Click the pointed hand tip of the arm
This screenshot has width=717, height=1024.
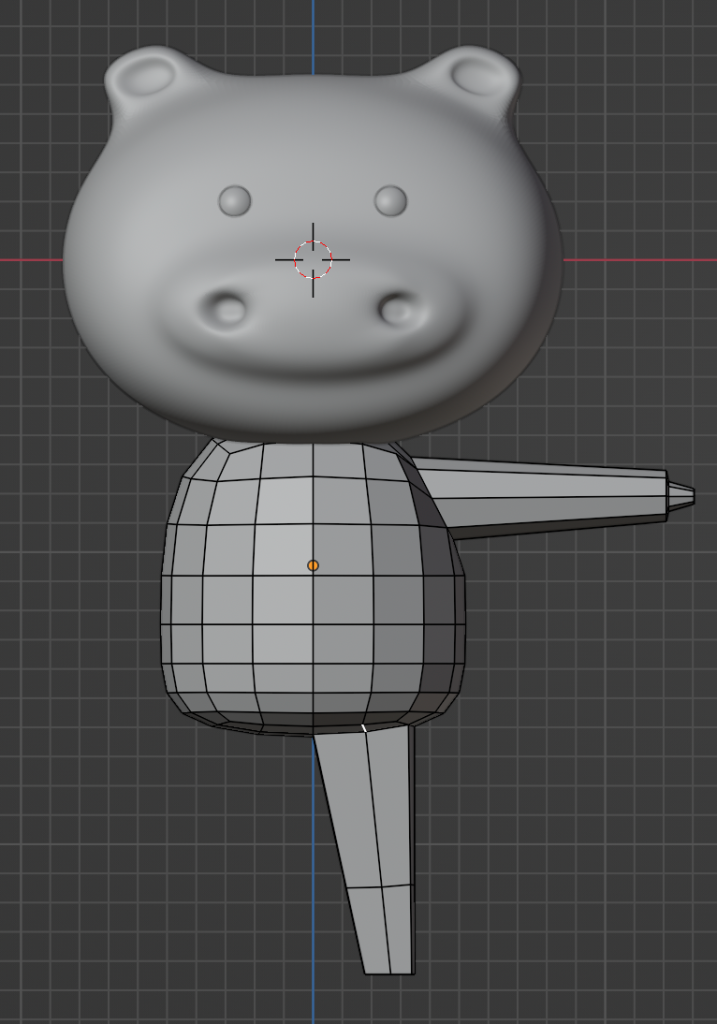click(x=681, y=495)
